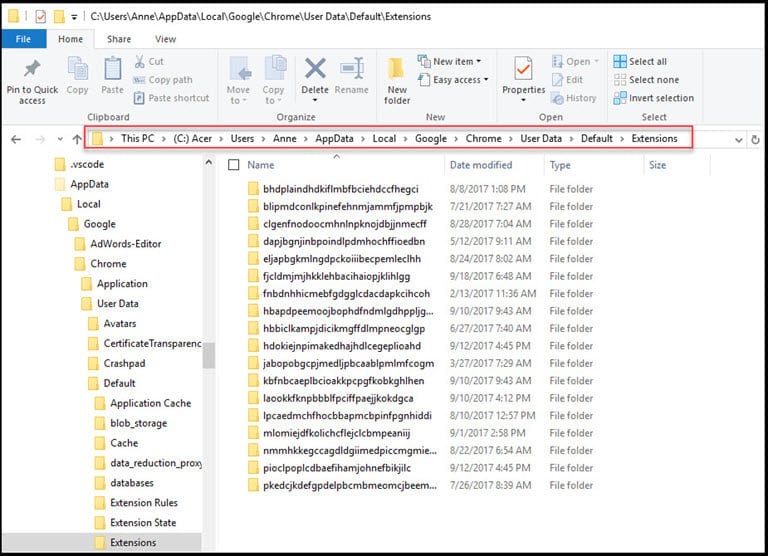Image resolution: width=768 pixels, height=556 pixels.
Task: Select folder pioclpoplcdbaefihamjohnefbikjilc
Action: click(336, 468)
